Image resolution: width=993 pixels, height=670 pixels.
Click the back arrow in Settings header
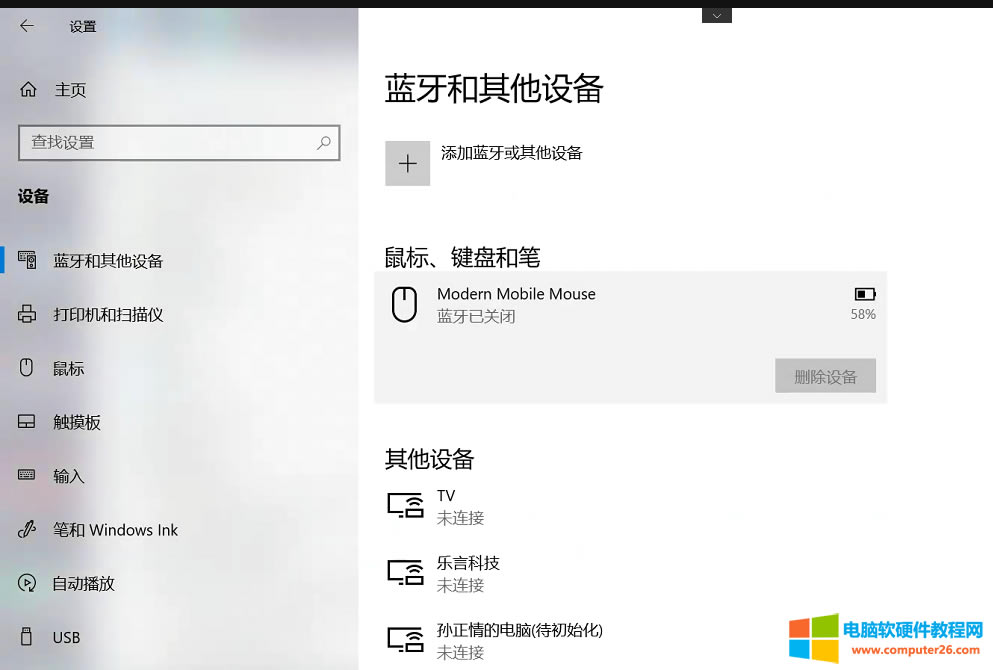pos(27,26)
